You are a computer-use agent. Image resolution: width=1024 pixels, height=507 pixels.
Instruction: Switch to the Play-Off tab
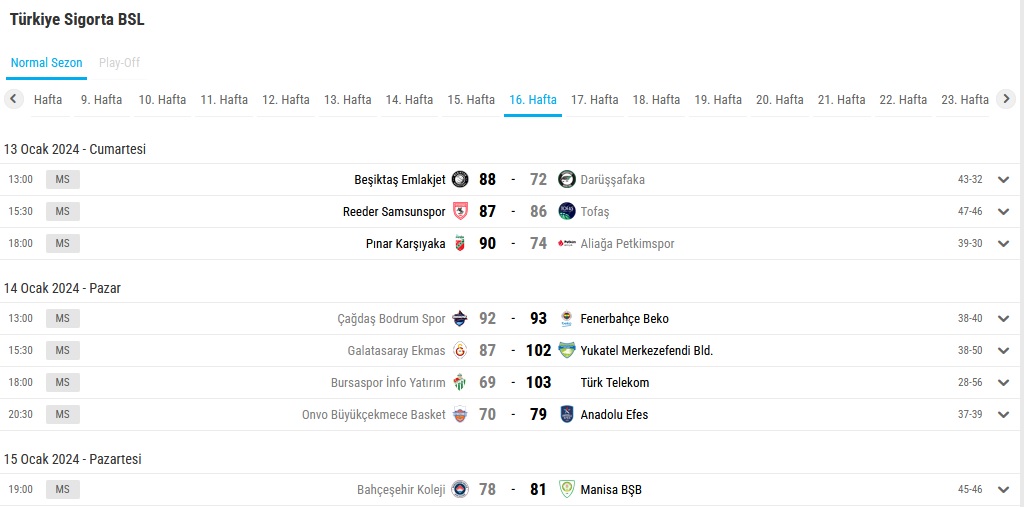pyautogui.click(x=119, y=63)
